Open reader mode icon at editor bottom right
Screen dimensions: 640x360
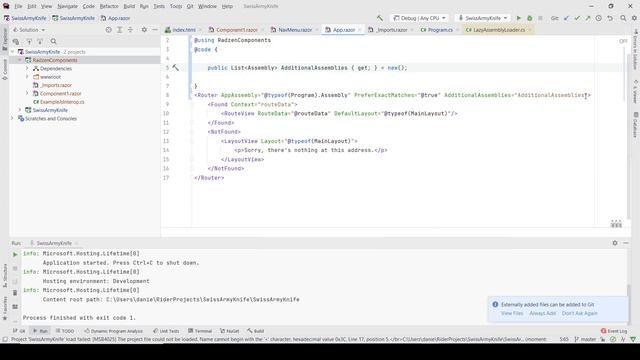tap(616, 224)
